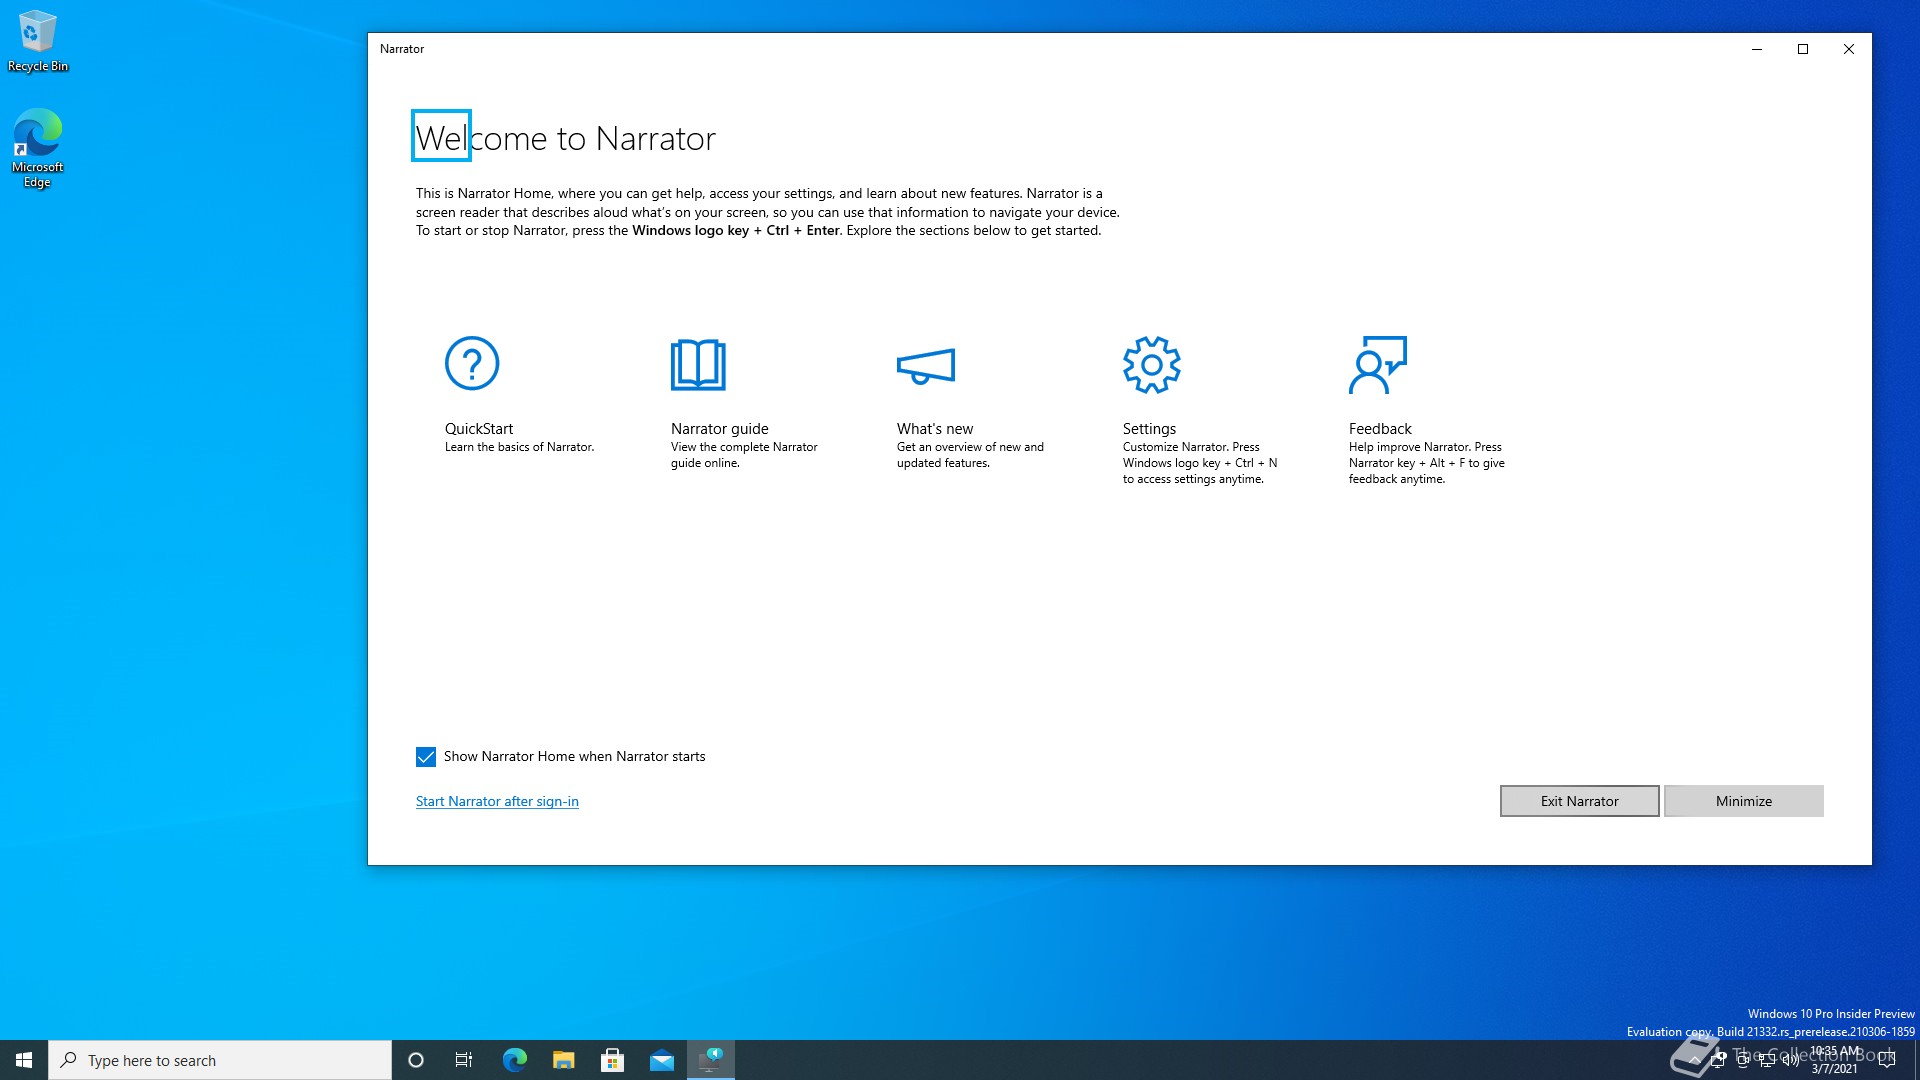This screenshot has width=1920, height=1080.
Task: Maximize the Narrator window
Action: pos(1803,49)
